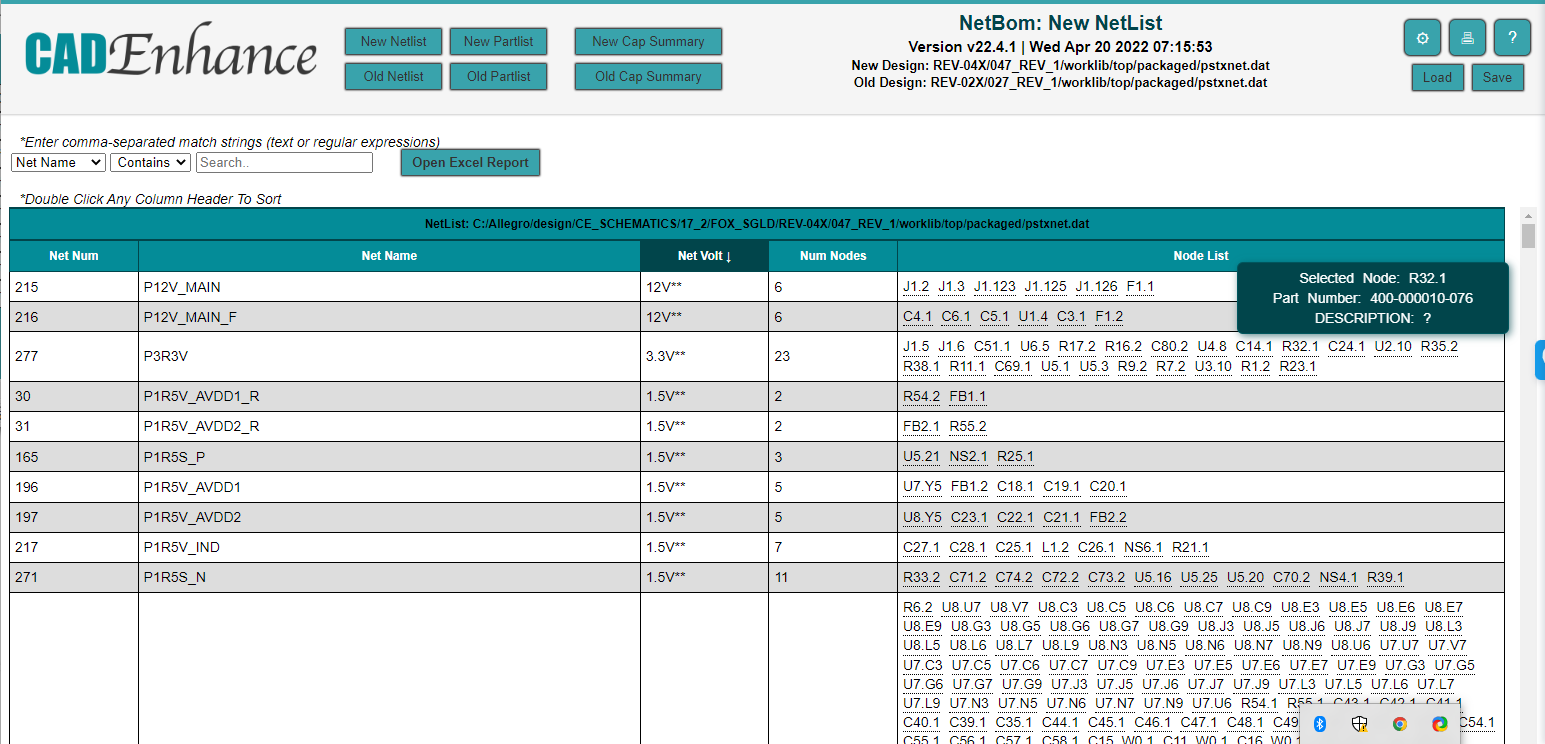Click the Num Nodes column header
This screenshot has height=744, width=1545.
pos(833,256)
